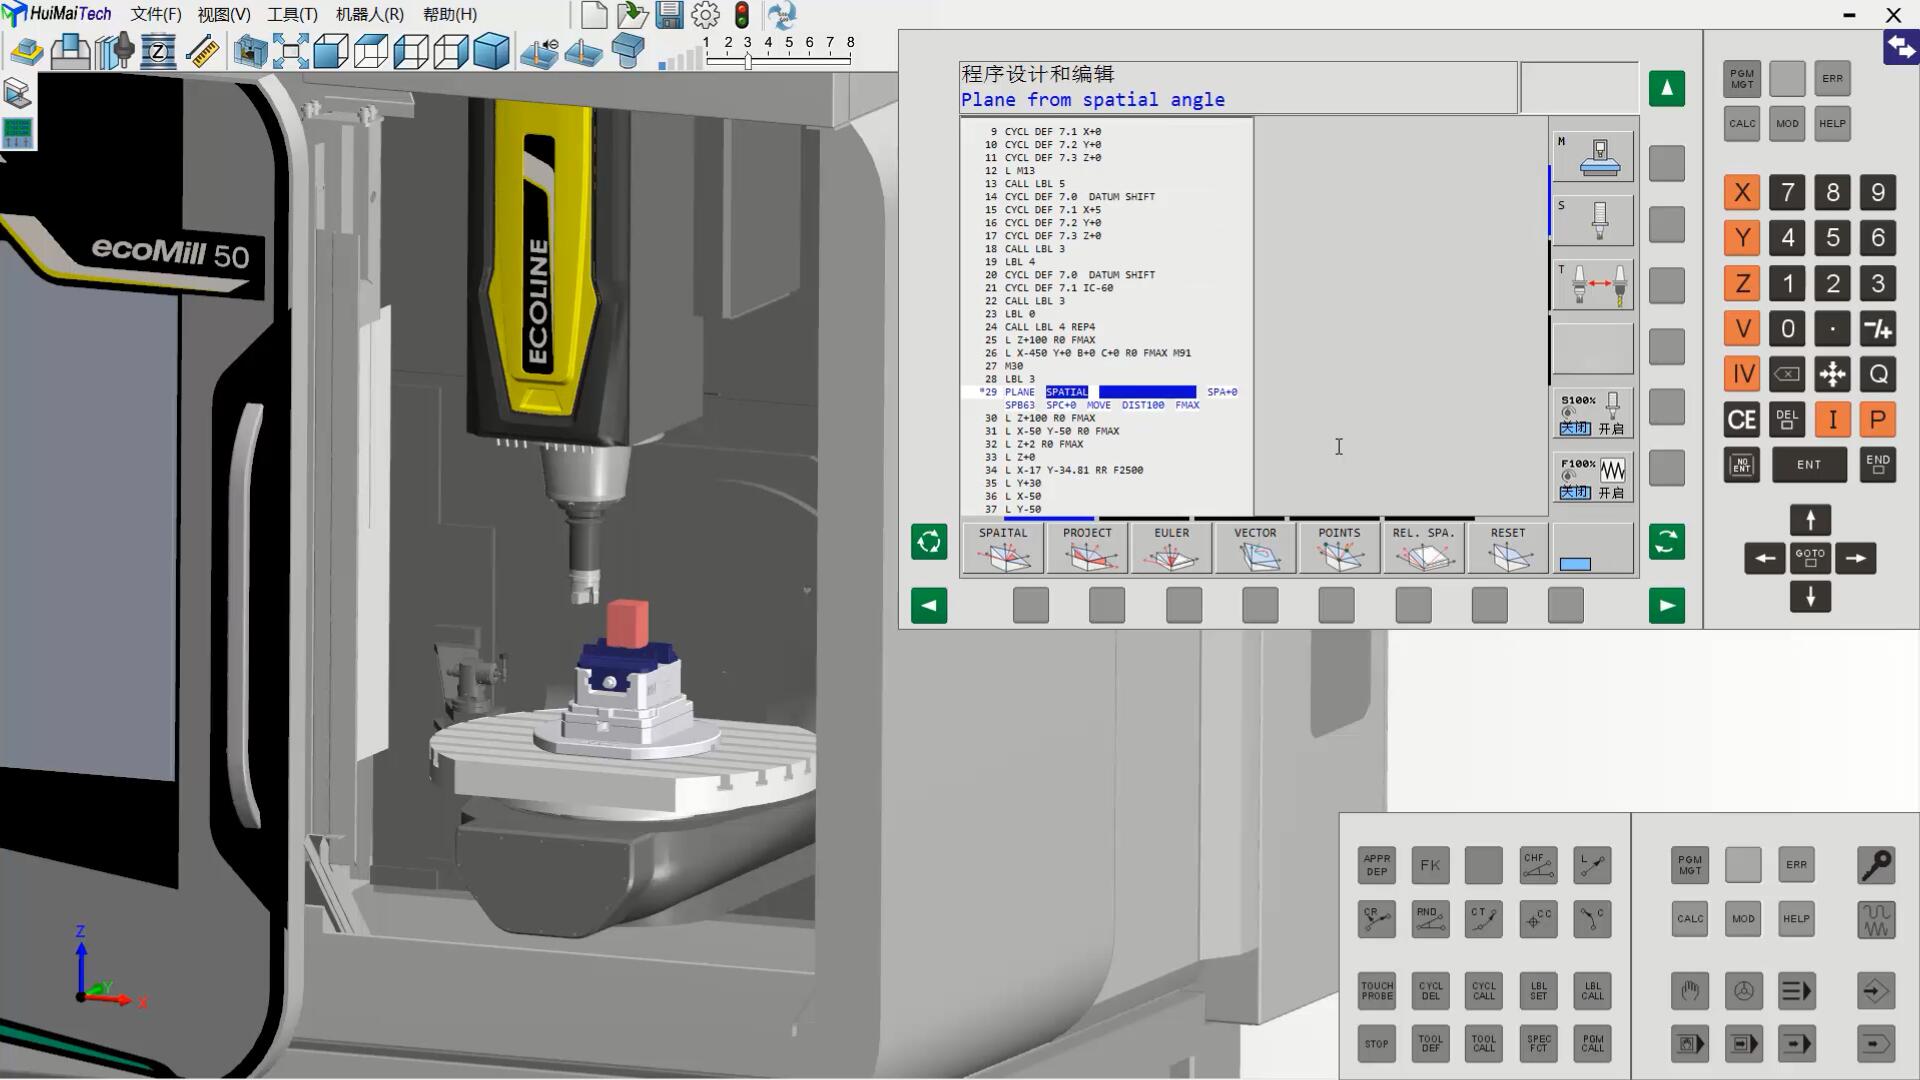Click the CHF chamfer key
Screen dimensions: 1920x1080
pyautogui.click(x=1538, y=865)
